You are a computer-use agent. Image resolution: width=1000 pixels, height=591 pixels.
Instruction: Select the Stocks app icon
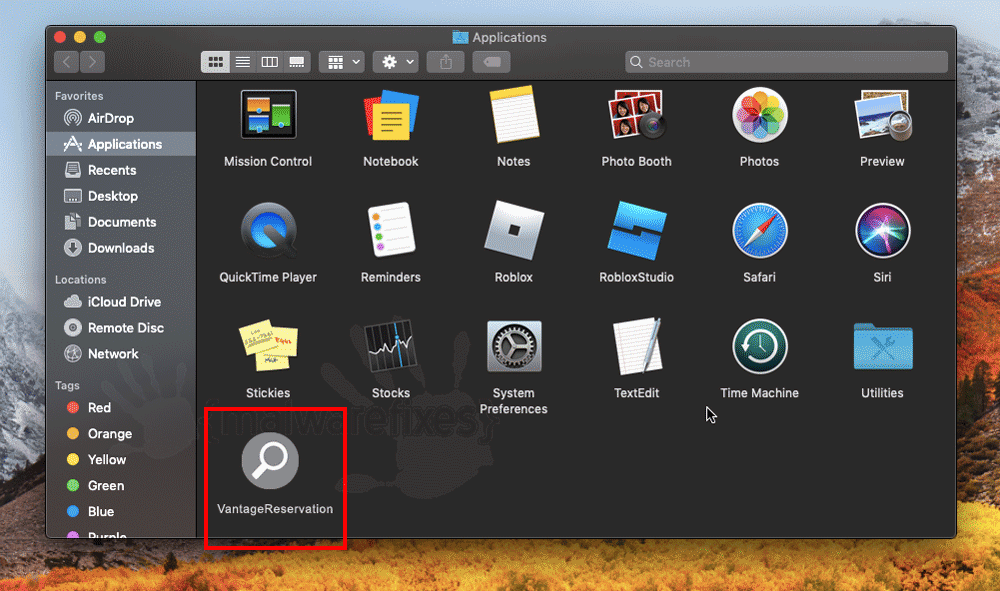pyautogui.click(x=391, y=346)
